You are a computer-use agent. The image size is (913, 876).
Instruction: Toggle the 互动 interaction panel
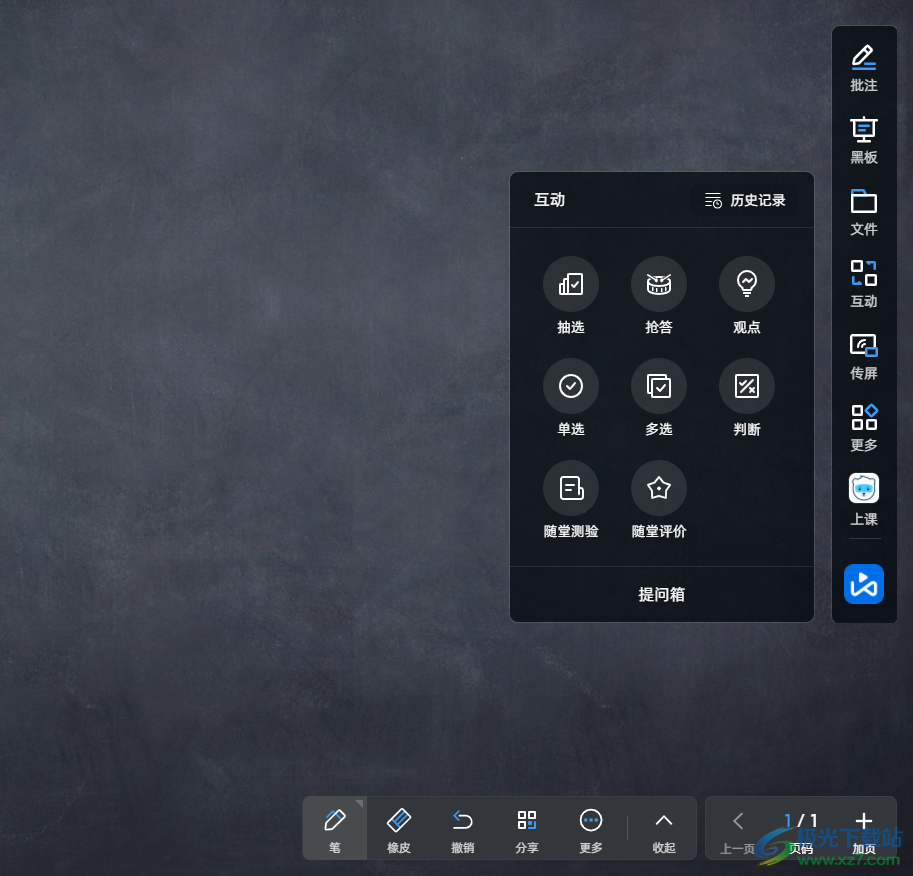tap(863, 284)
